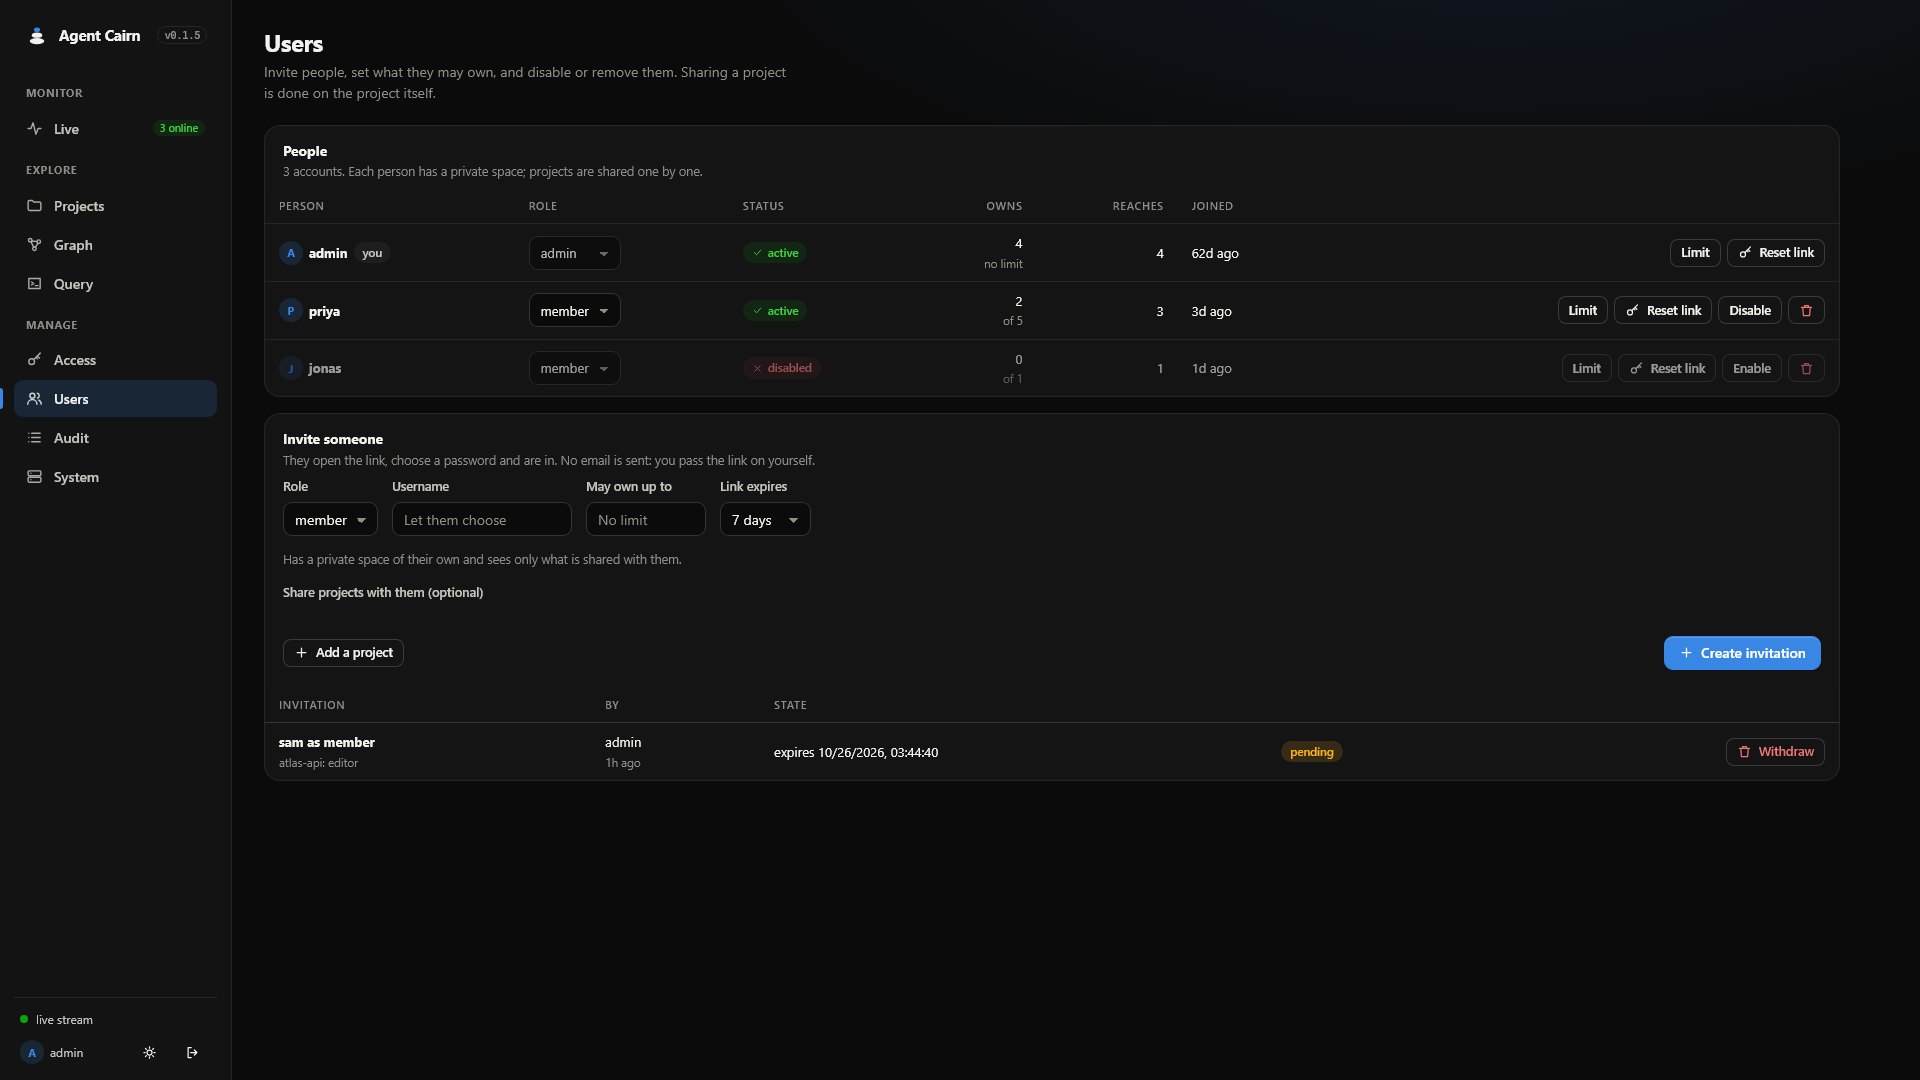Open the Query page
Viewport: 1920px width, 1080px height.
115,284
